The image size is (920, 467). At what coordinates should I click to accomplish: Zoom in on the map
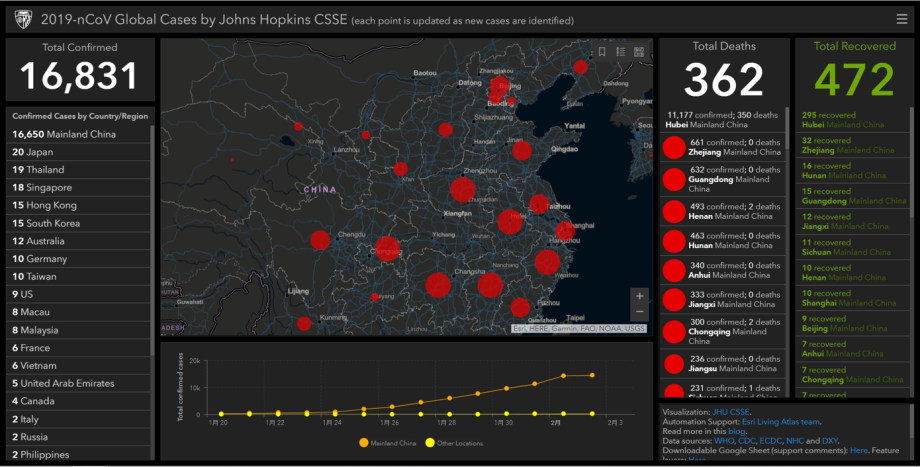(x=640, y=296)
